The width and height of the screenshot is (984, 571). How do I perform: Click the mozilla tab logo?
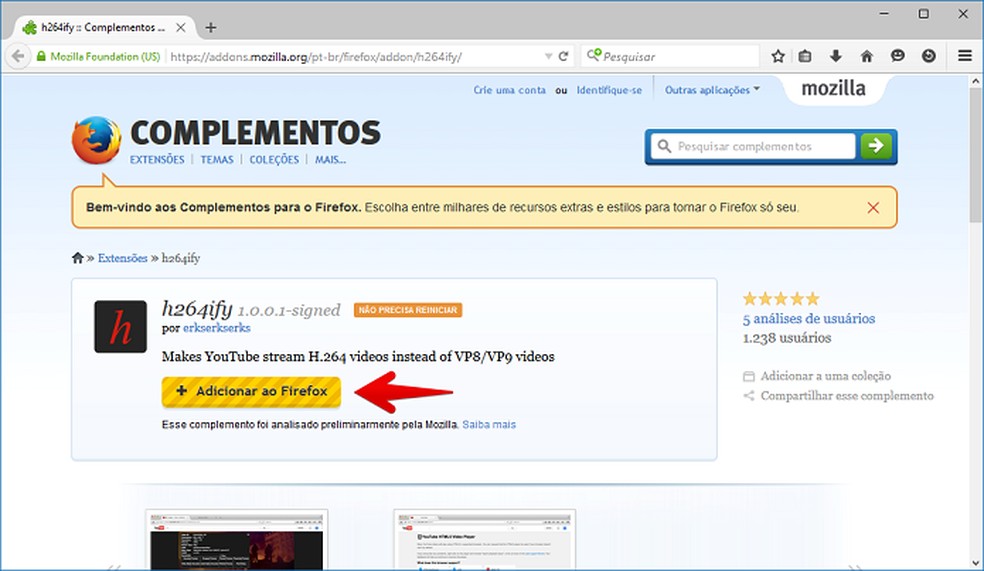point(833,88)
